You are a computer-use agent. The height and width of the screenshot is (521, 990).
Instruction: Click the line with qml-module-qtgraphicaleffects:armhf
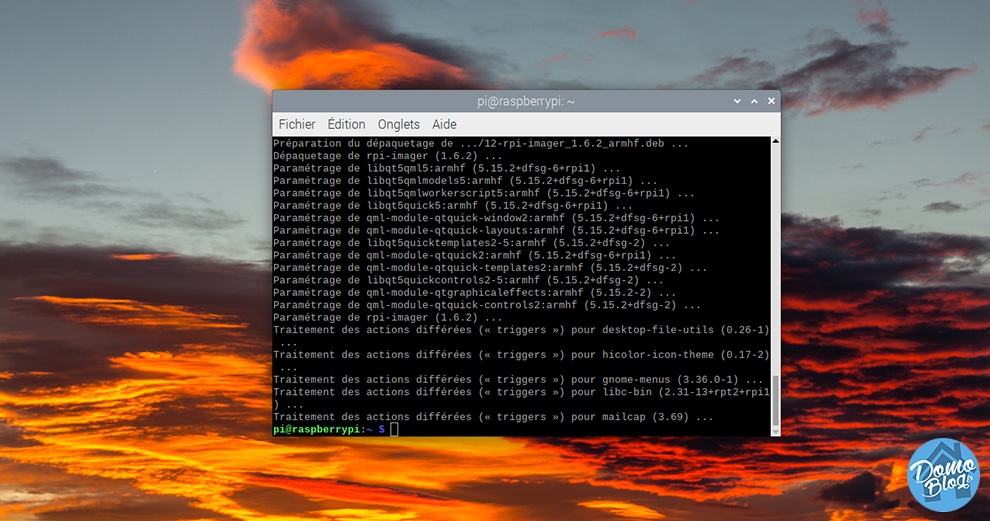coord(474,292)
